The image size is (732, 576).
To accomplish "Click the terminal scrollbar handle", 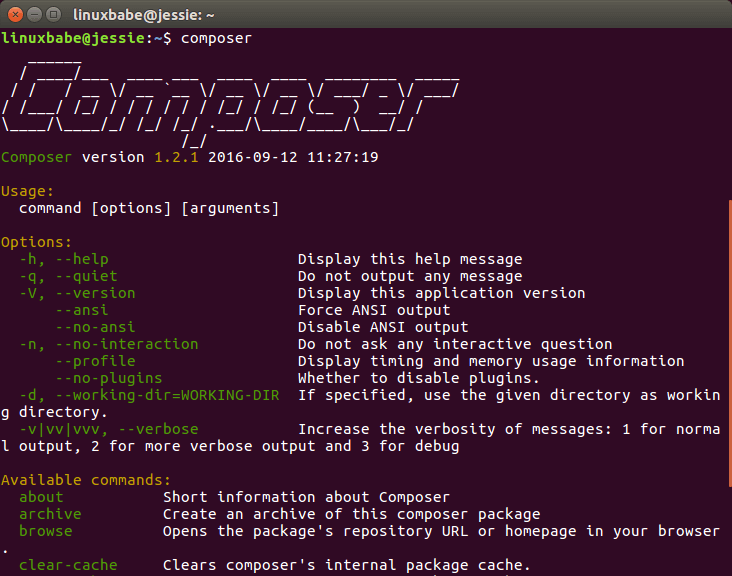I will (727, 380).
